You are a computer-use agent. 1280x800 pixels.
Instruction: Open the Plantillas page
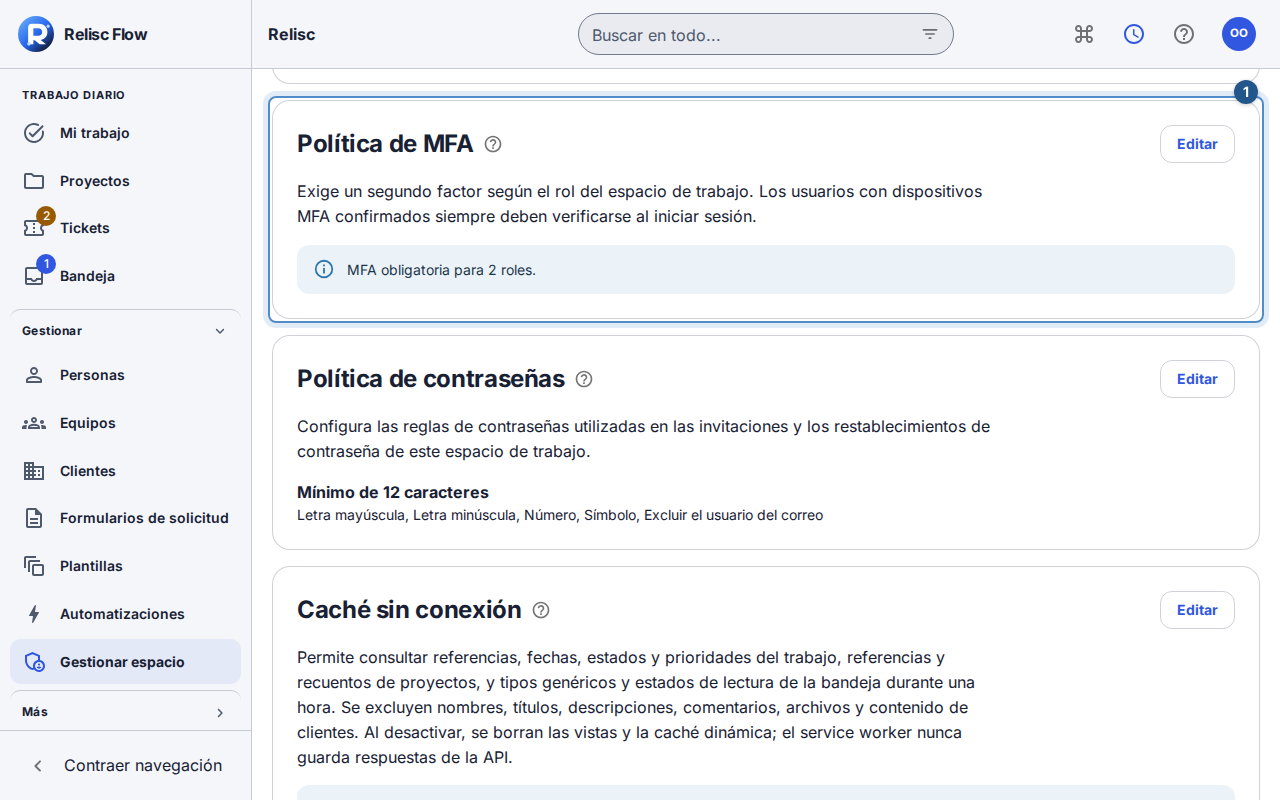(x=125, y=566)
